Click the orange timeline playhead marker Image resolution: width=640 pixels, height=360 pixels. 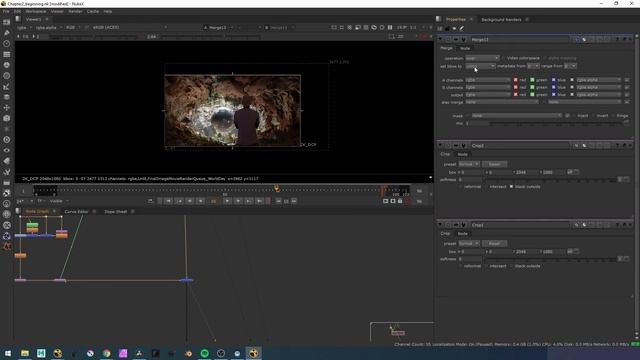click(277, 188)
